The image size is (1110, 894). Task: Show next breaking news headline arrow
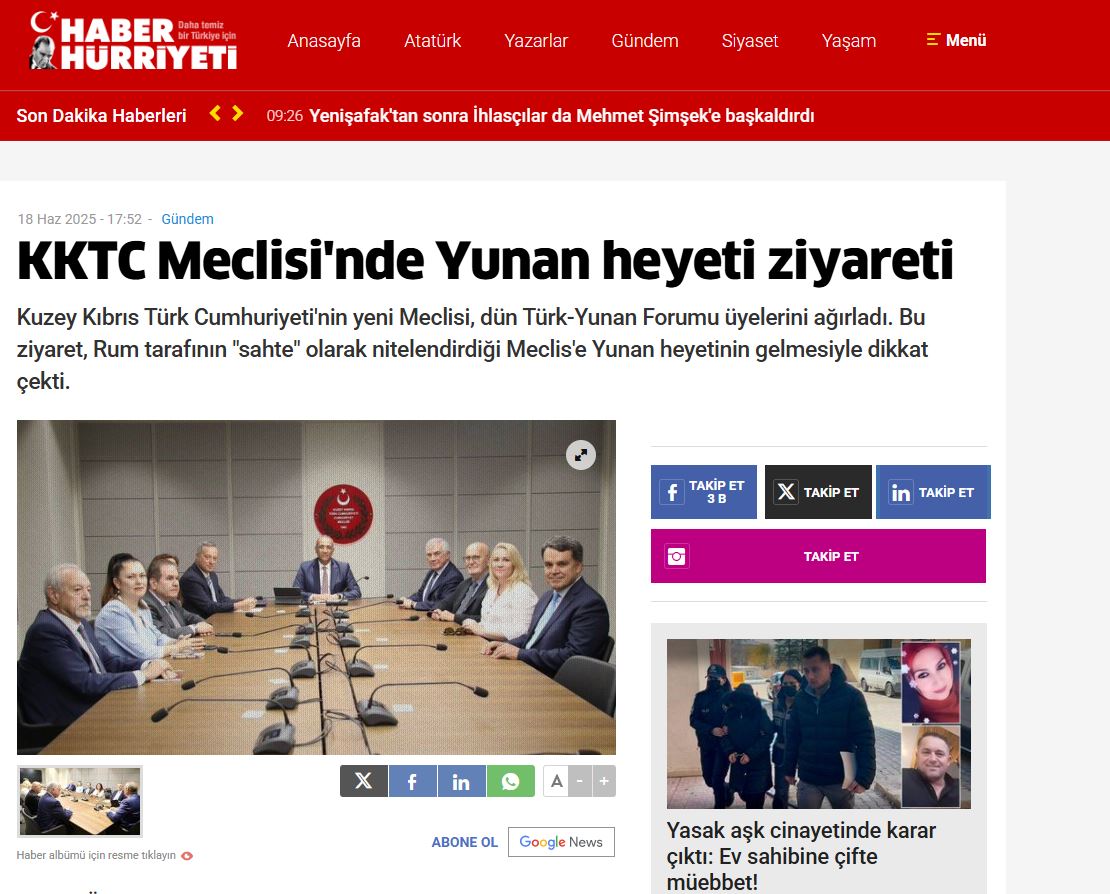coord(238,113)
